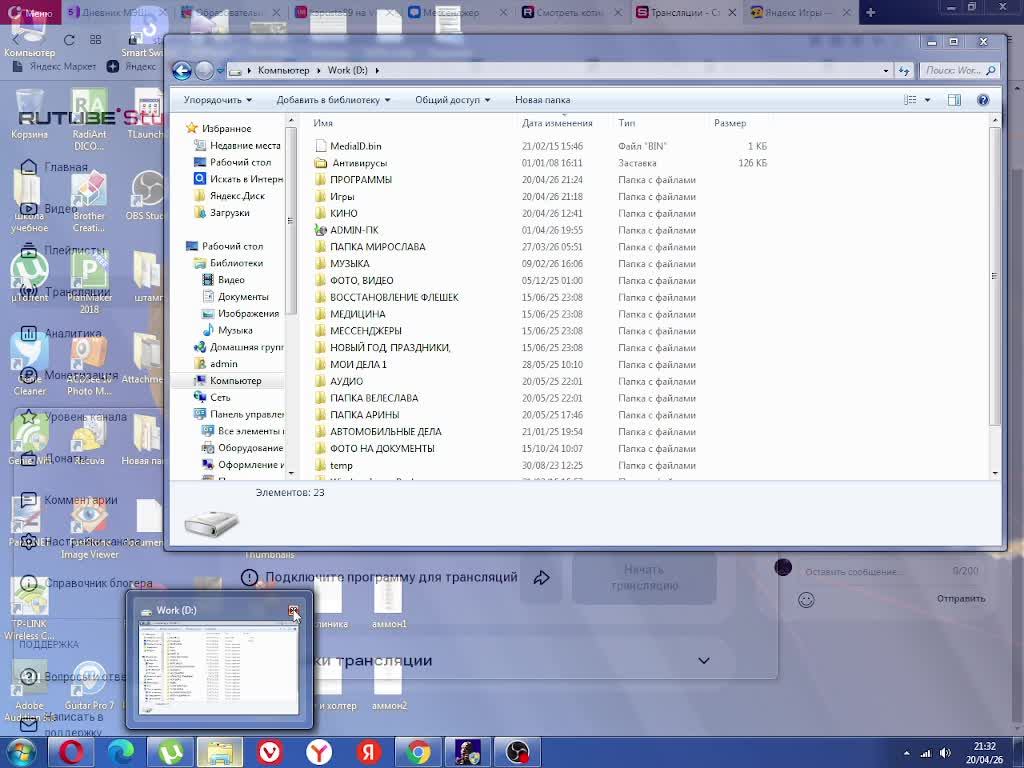Select the ПРОГРАММЫ folder
This screenshot has height=768, width=1024.
(360, 180)
